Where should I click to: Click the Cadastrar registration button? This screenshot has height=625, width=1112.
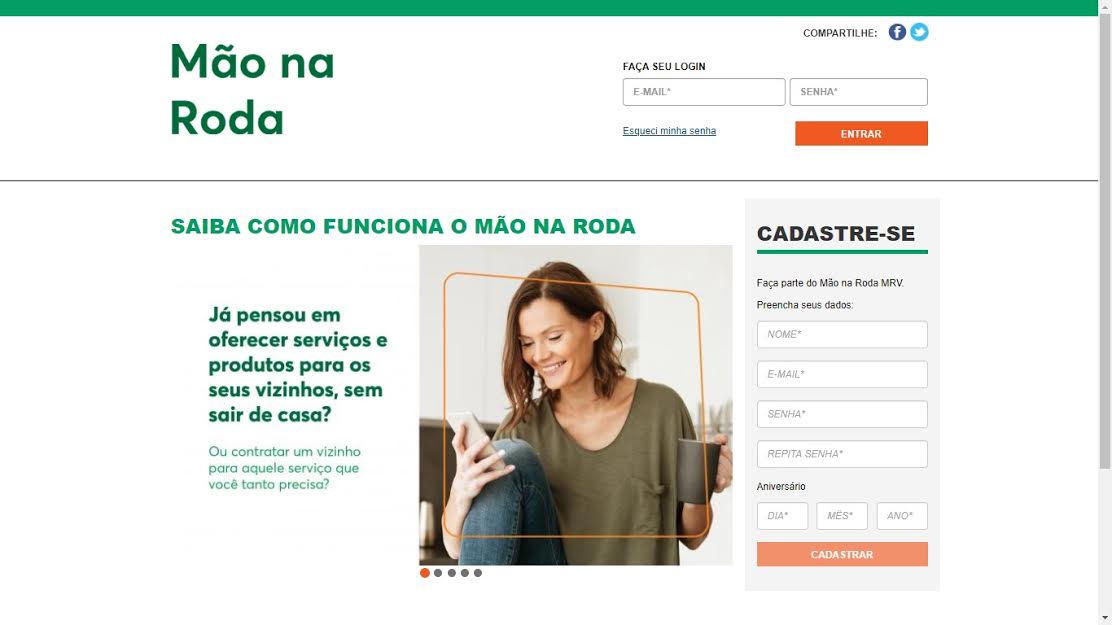(x=842, y=554)
